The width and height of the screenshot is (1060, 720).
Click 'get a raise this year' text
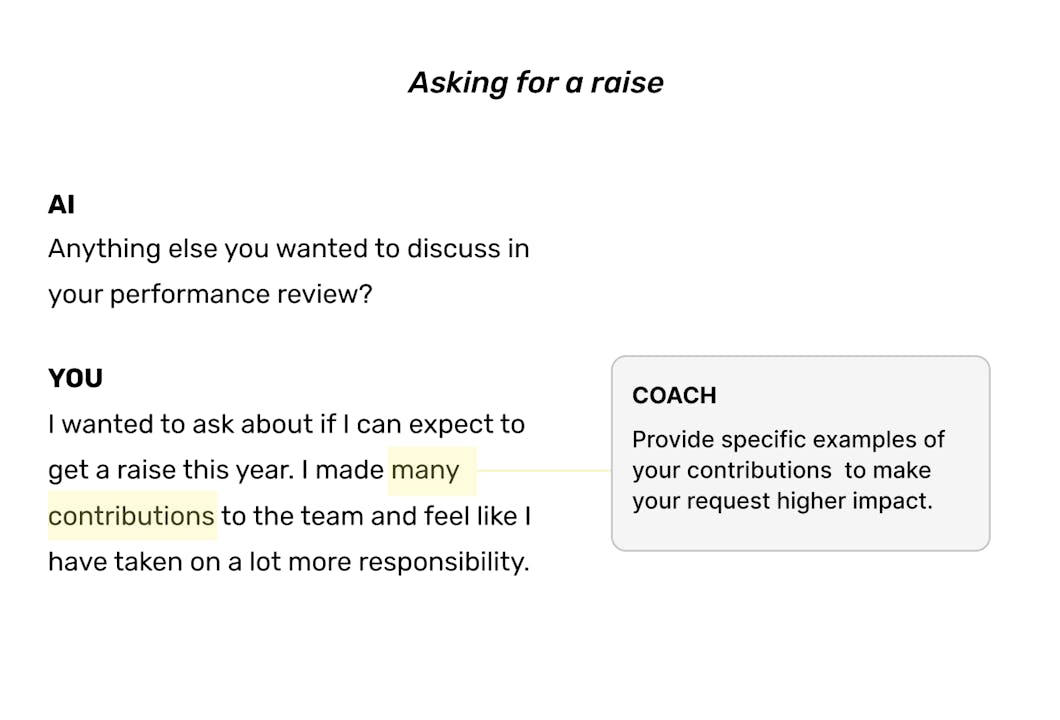pyautogui.click(x=170, y=470)
